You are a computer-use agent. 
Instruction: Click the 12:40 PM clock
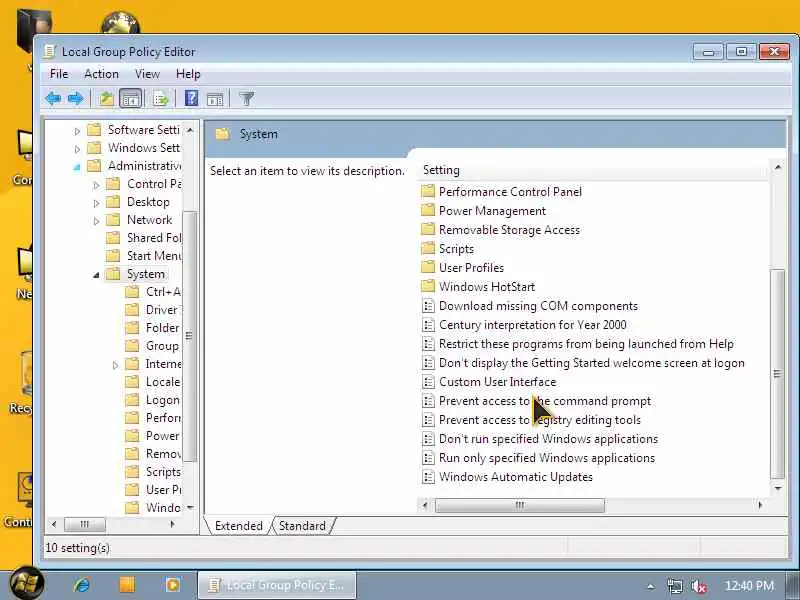[749, 586]
